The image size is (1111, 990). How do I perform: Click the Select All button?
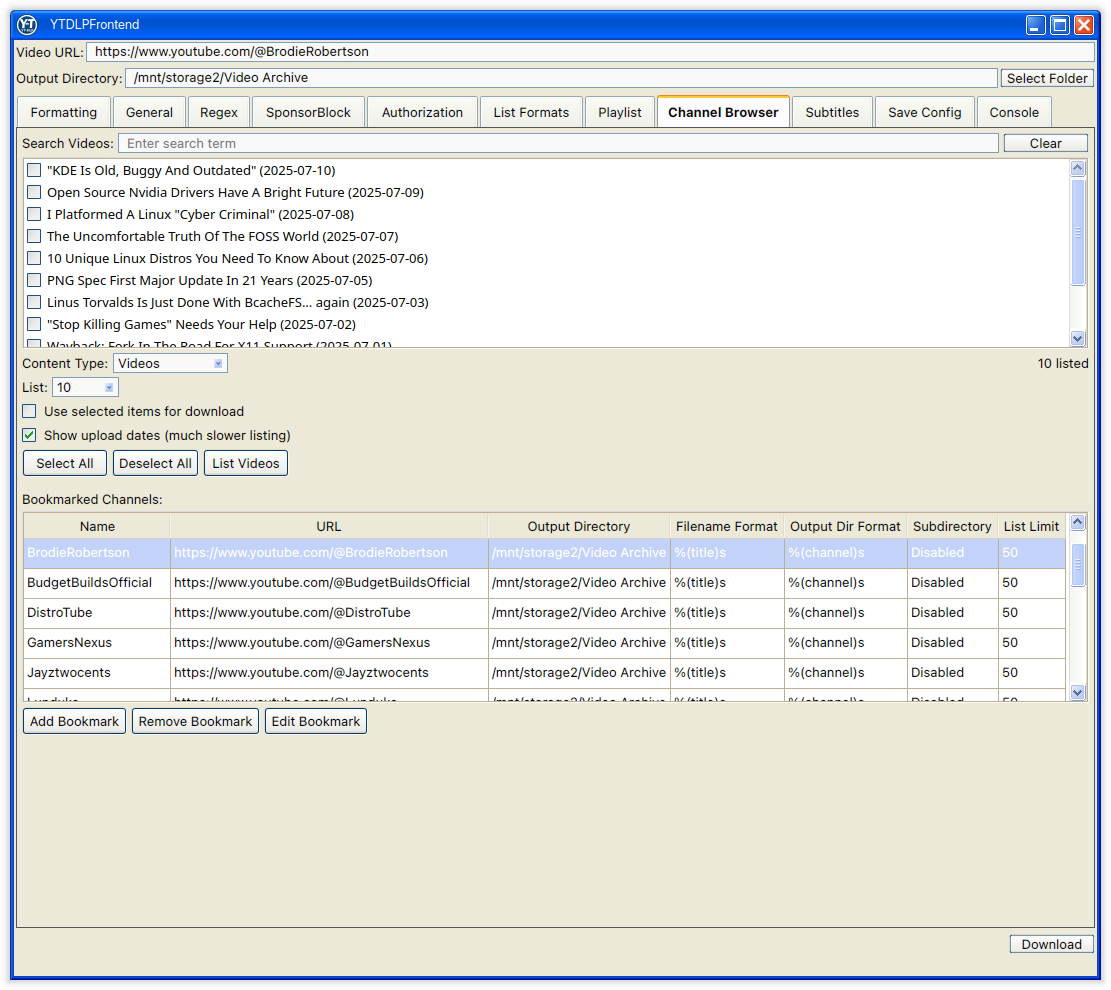[64, 463]
